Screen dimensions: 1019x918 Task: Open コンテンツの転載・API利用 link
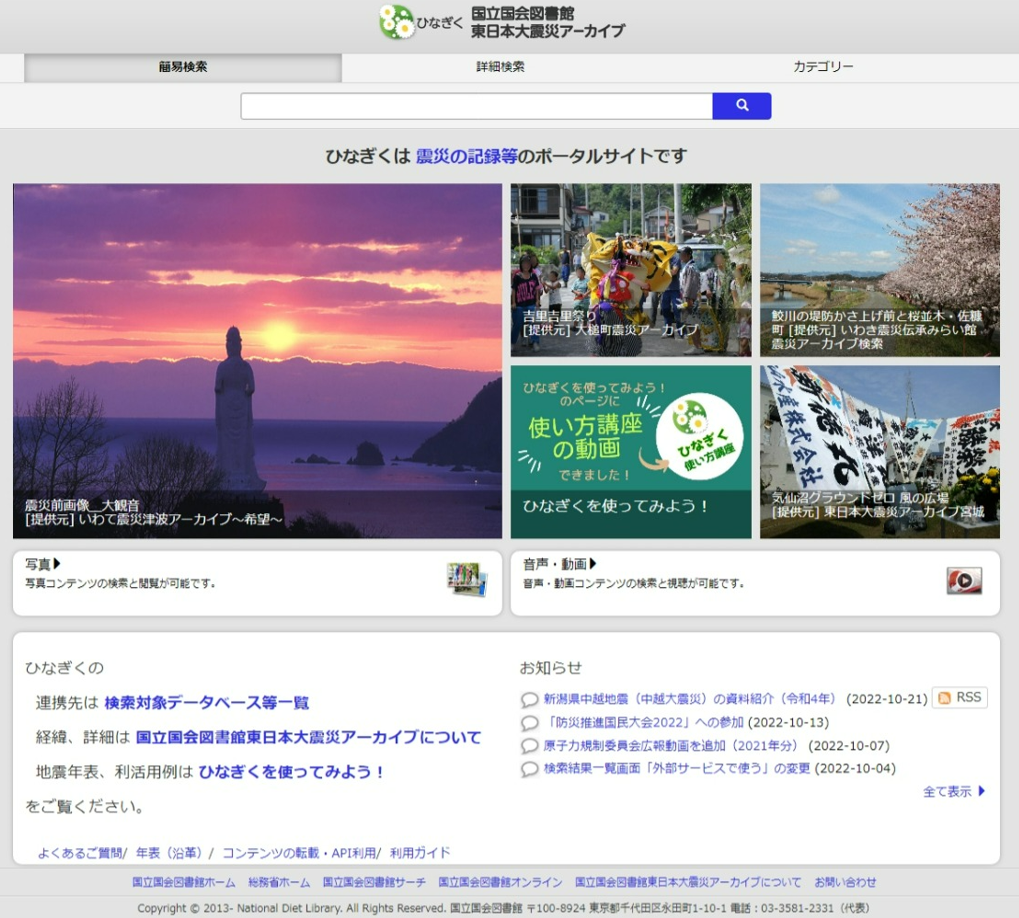[x=299, y=853]
